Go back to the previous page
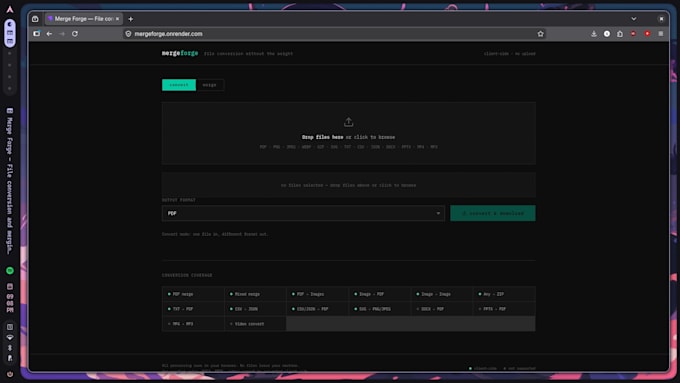Viewport: 680px width, 383px height. tap(49, 34)
